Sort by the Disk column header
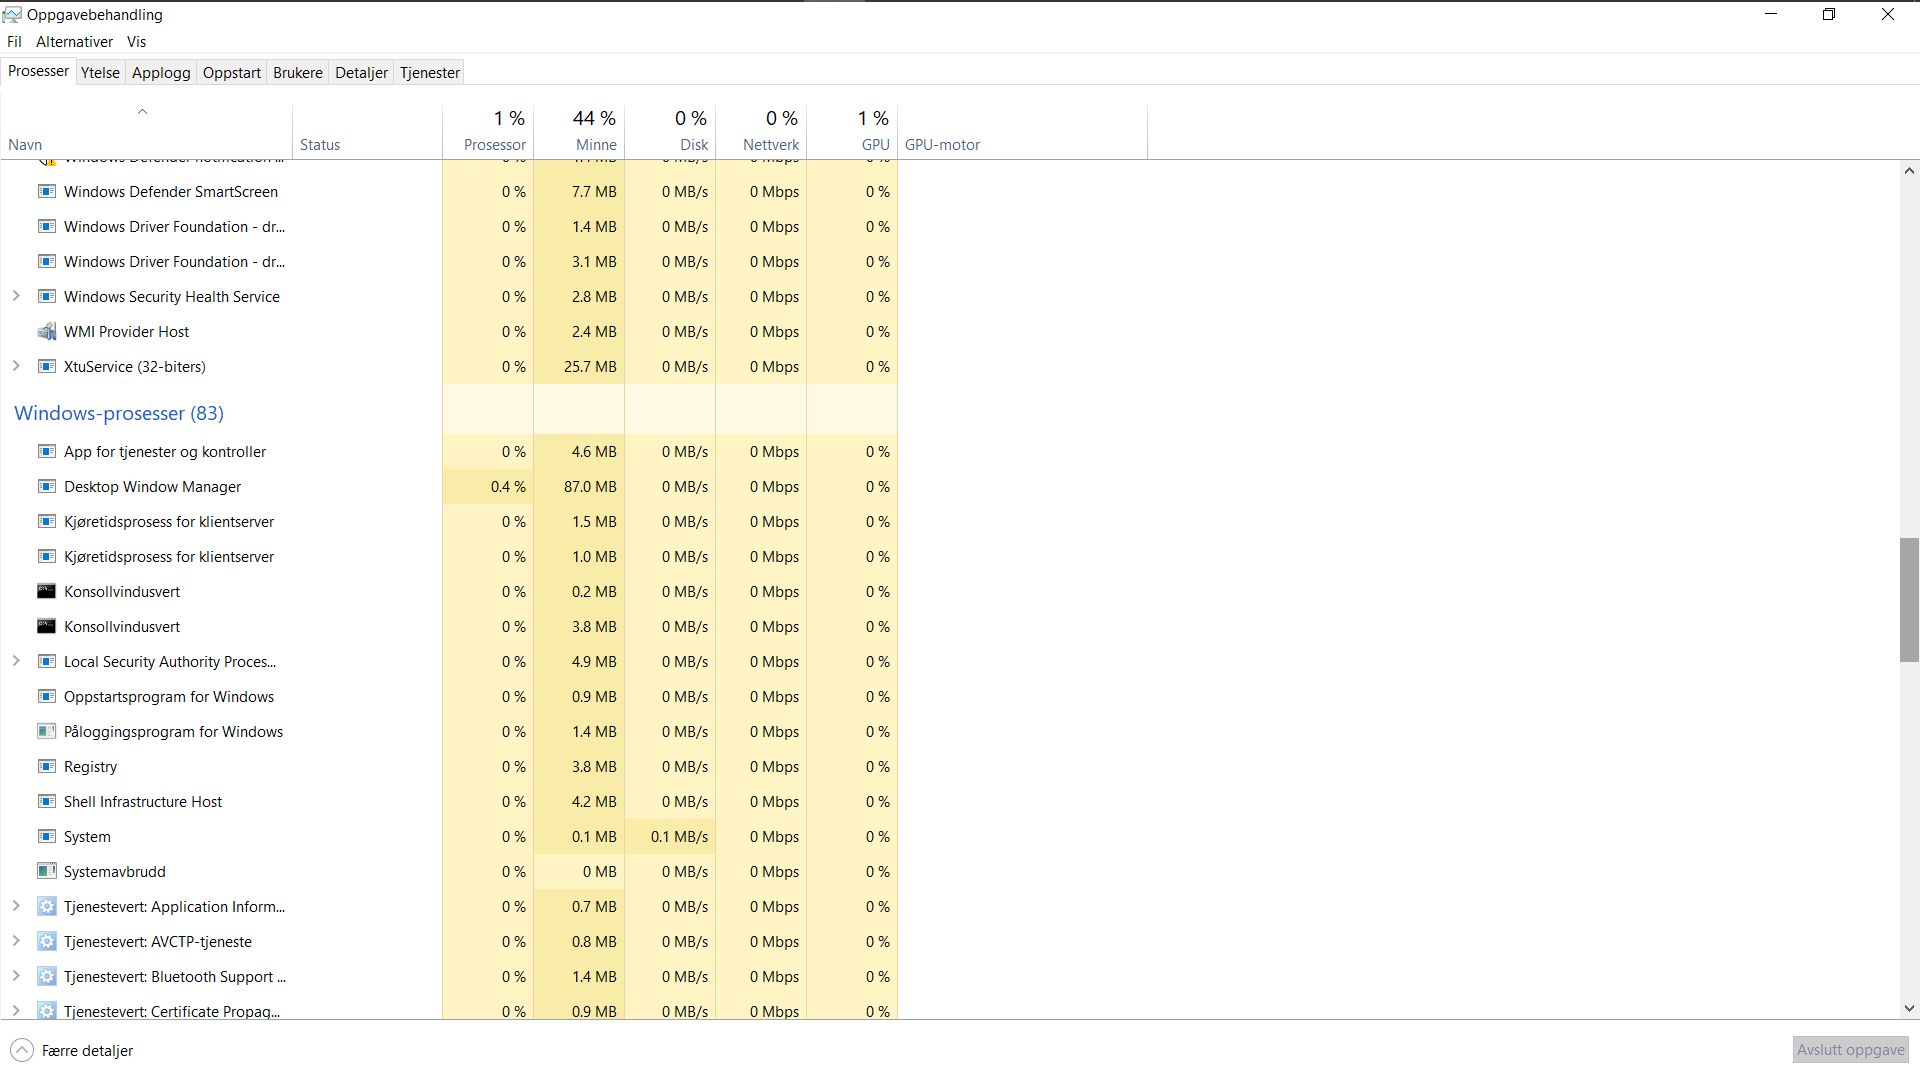 670,131
